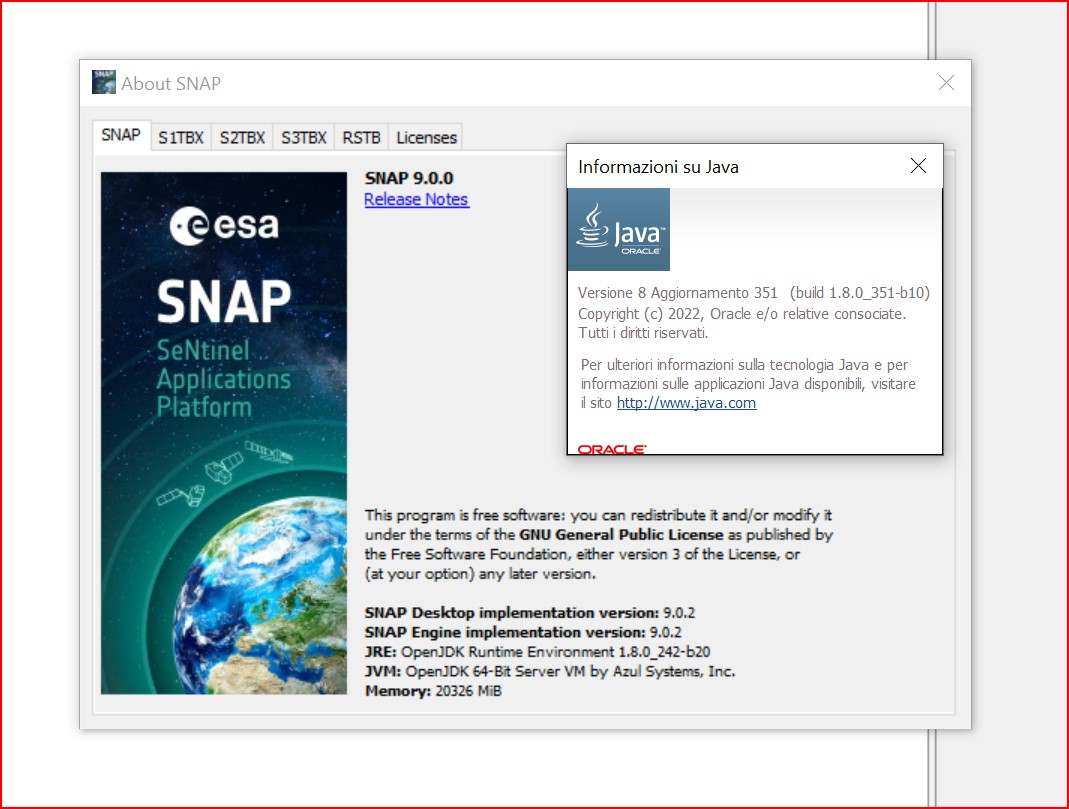Open the Release Notes link

click(416, 199)
